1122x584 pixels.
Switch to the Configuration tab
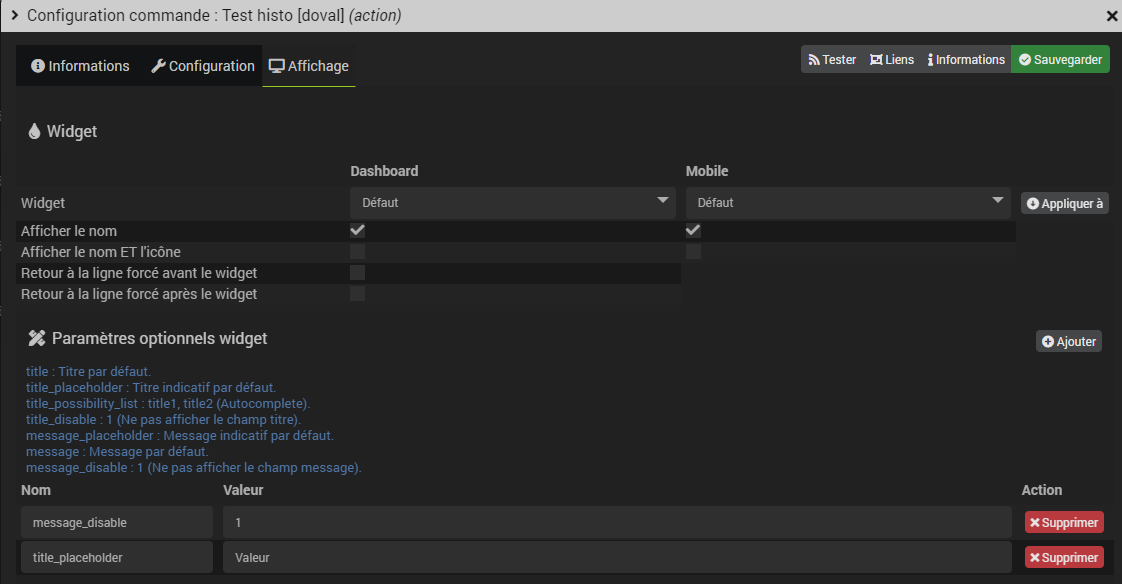click(203, 66)
